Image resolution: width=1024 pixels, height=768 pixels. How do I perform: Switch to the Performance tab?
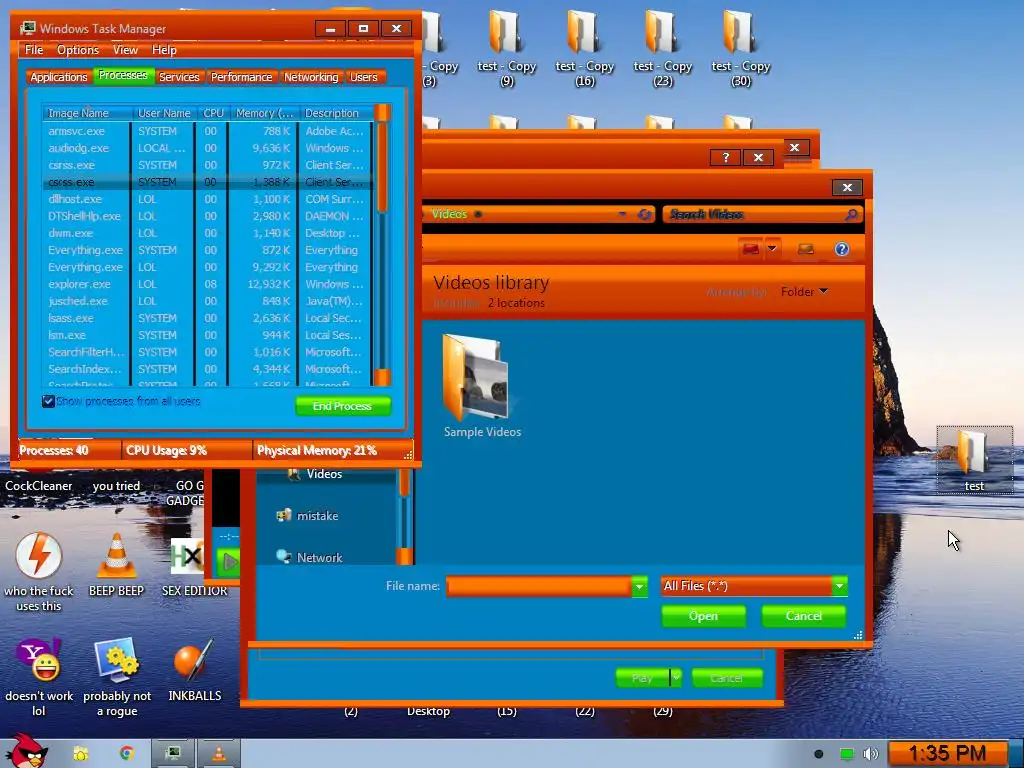click(x=241, y=77)
